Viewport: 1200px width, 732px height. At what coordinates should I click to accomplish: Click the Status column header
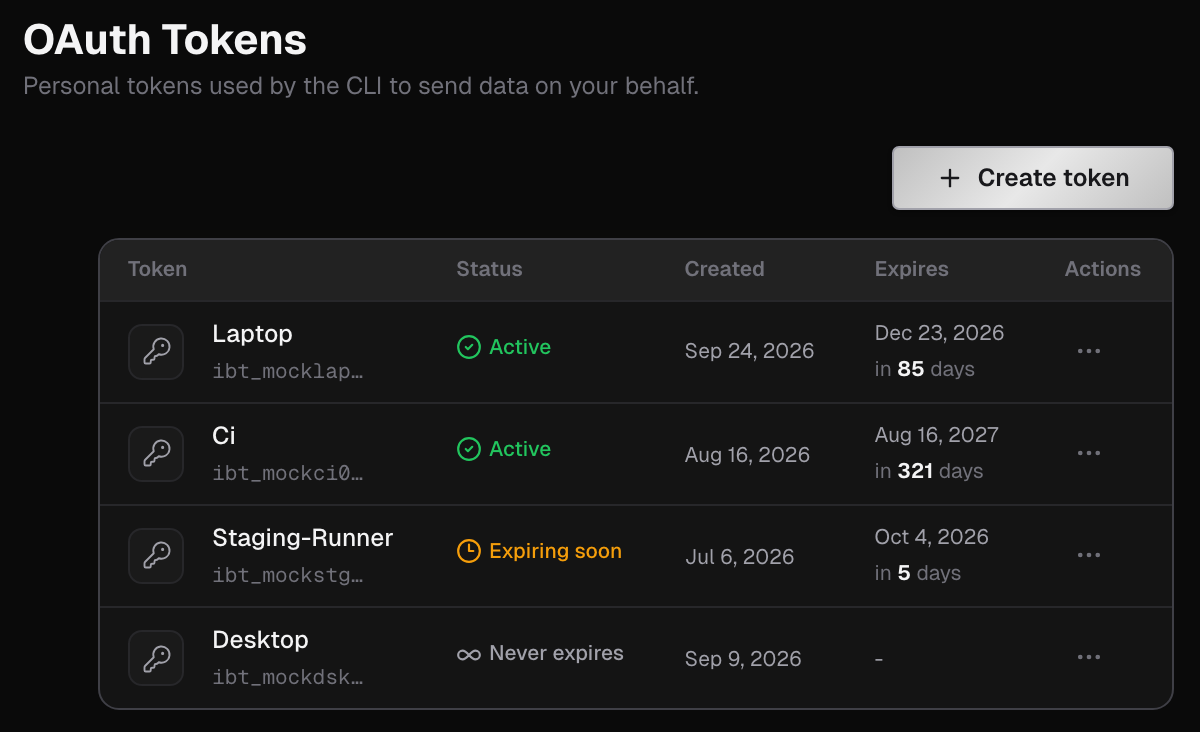pos(489,269)
